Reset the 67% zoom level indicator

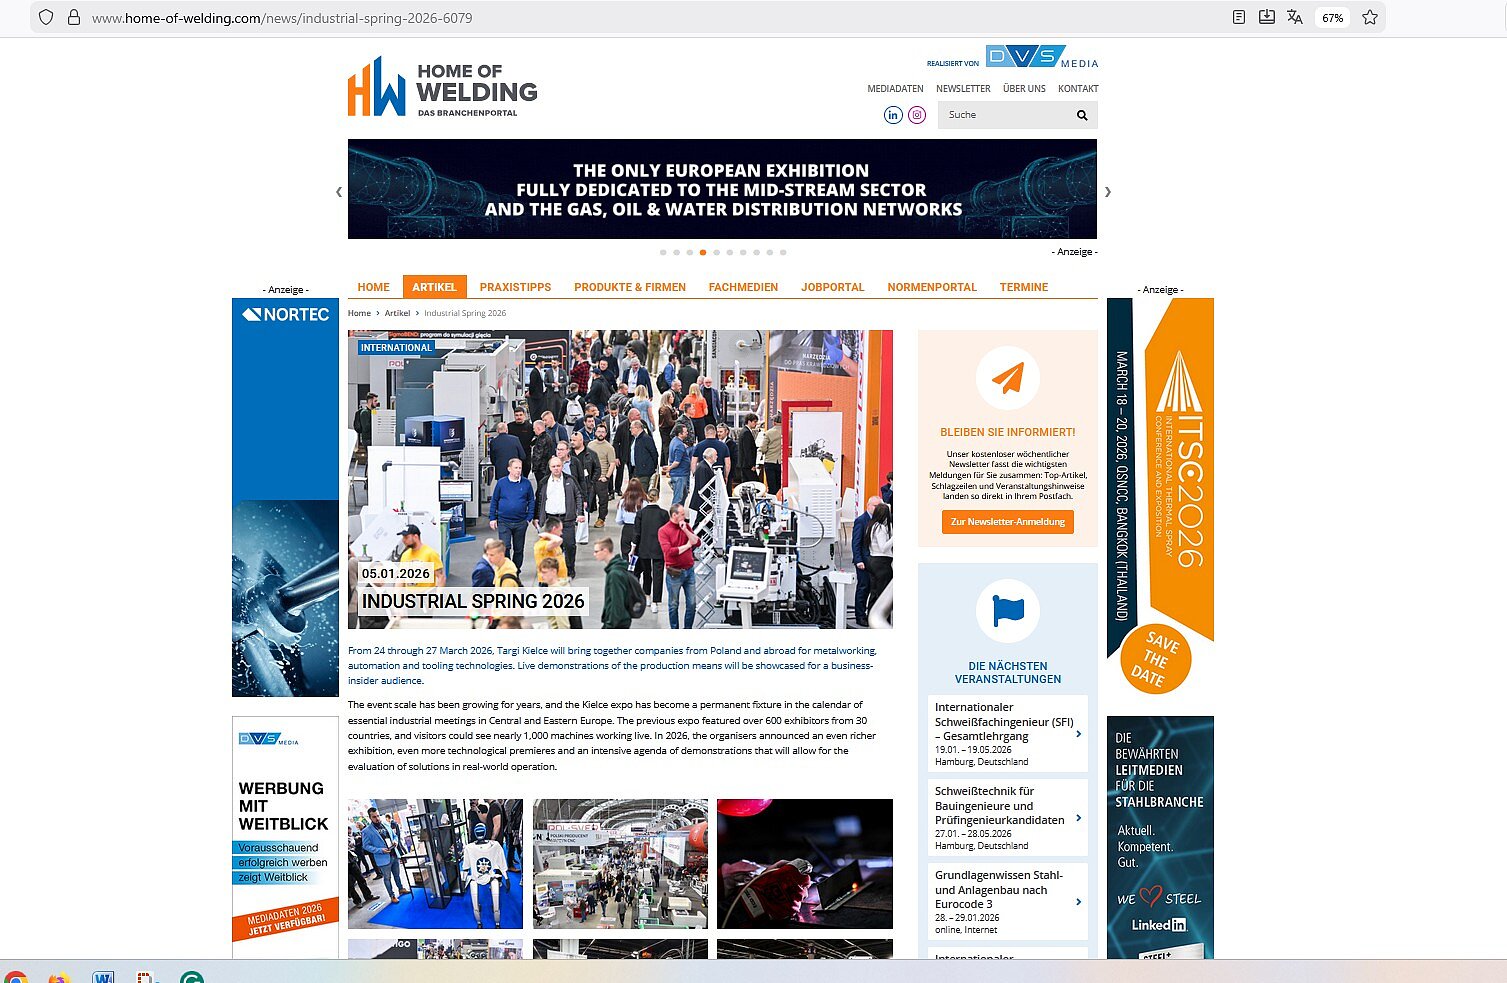(1332, 17)
